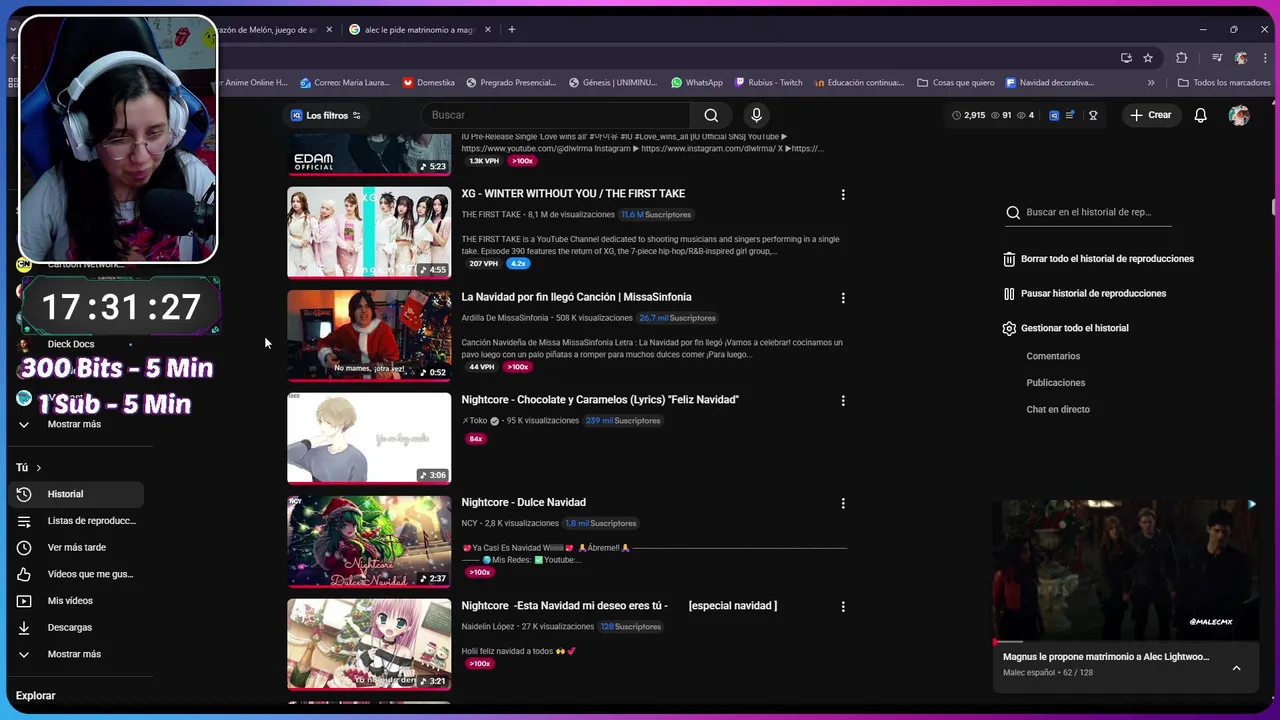Open options menu for Nightcore - Dulce Navidad
The width and height of the screenshot is (1280, 720).
point(843,504)
